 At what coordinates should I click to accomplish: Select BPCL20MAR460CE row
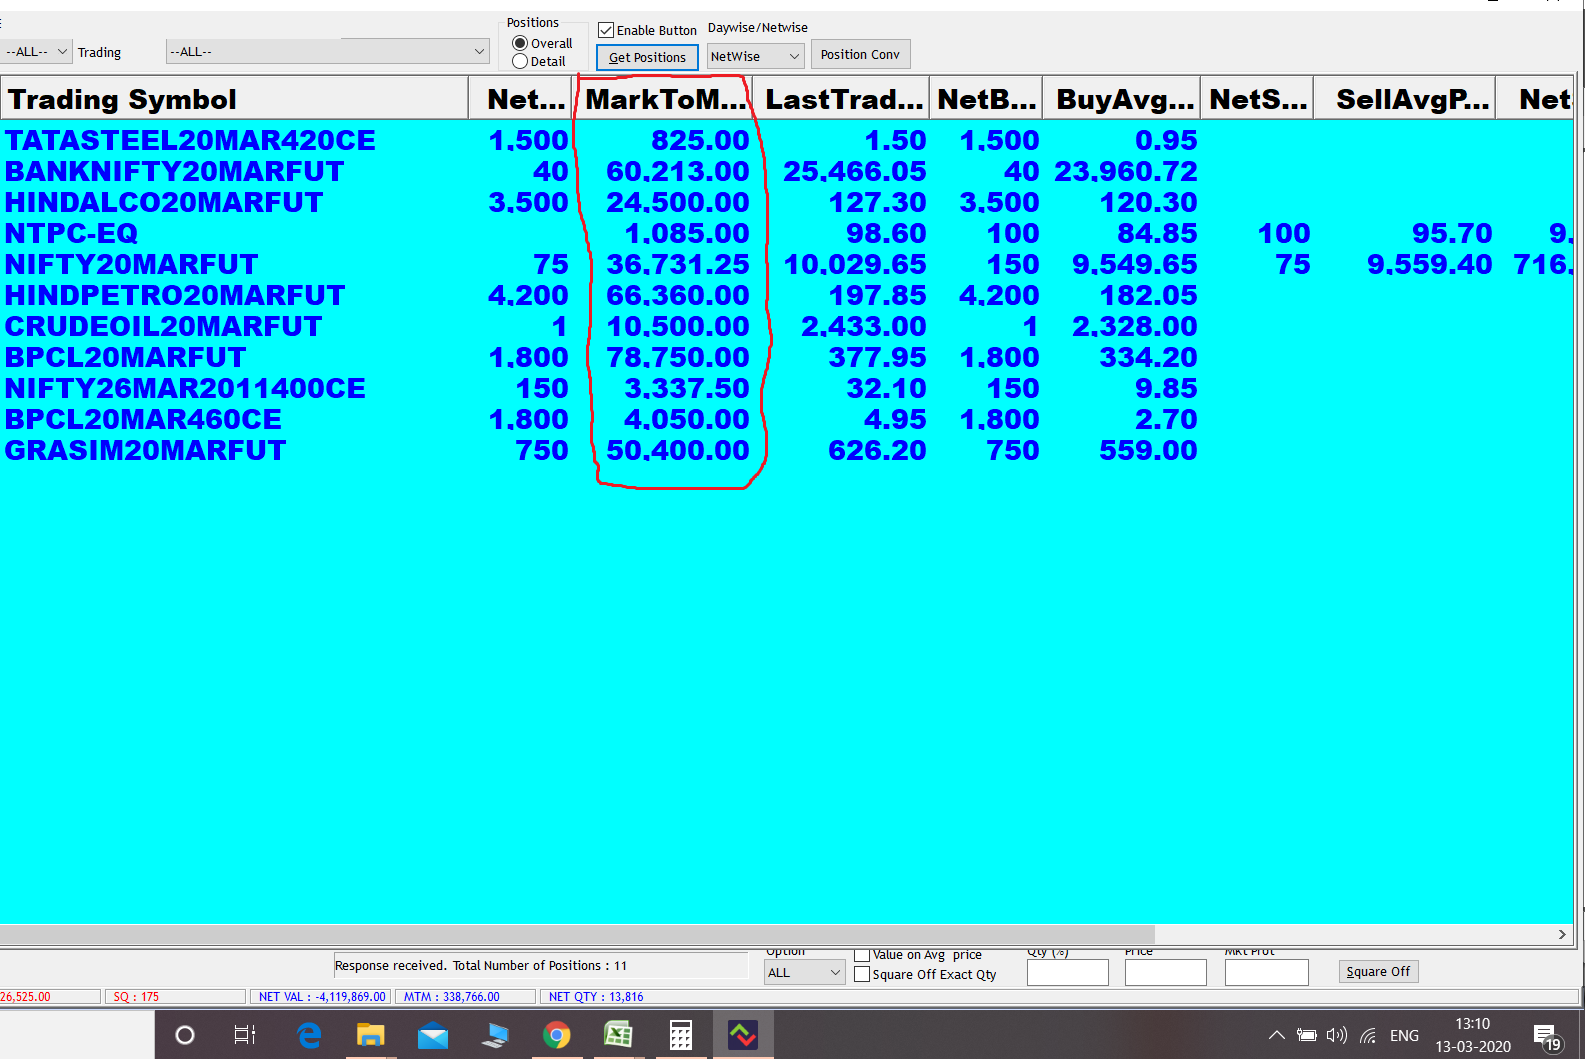tap(786, 419)
